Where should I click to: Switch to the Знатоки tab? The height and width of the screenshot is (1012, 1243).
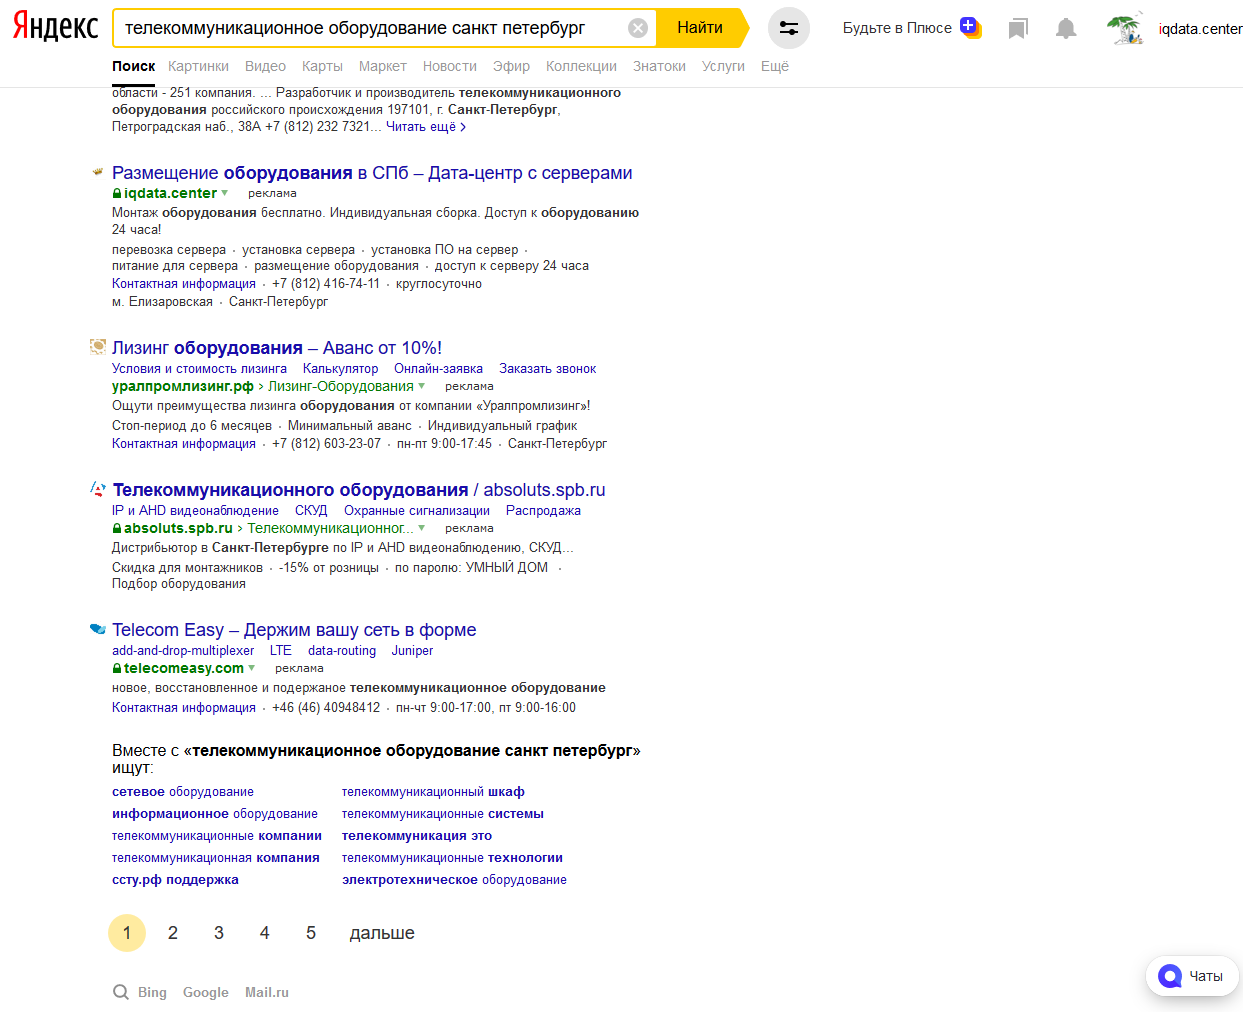pos(659,66)
